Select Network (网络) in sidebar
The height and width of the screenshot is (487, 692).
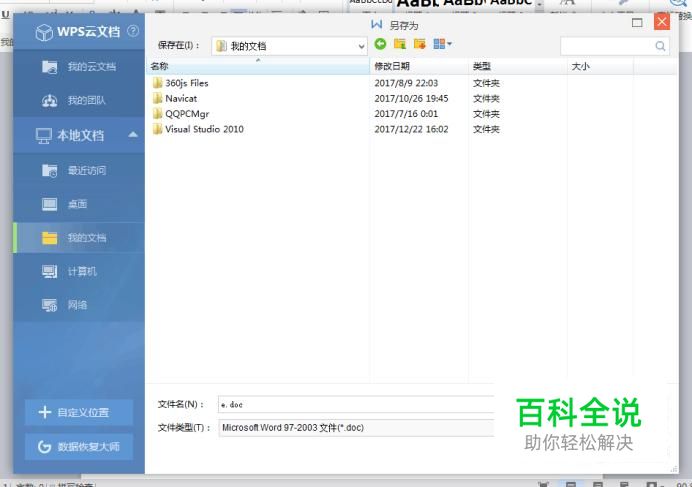point(79,305)
